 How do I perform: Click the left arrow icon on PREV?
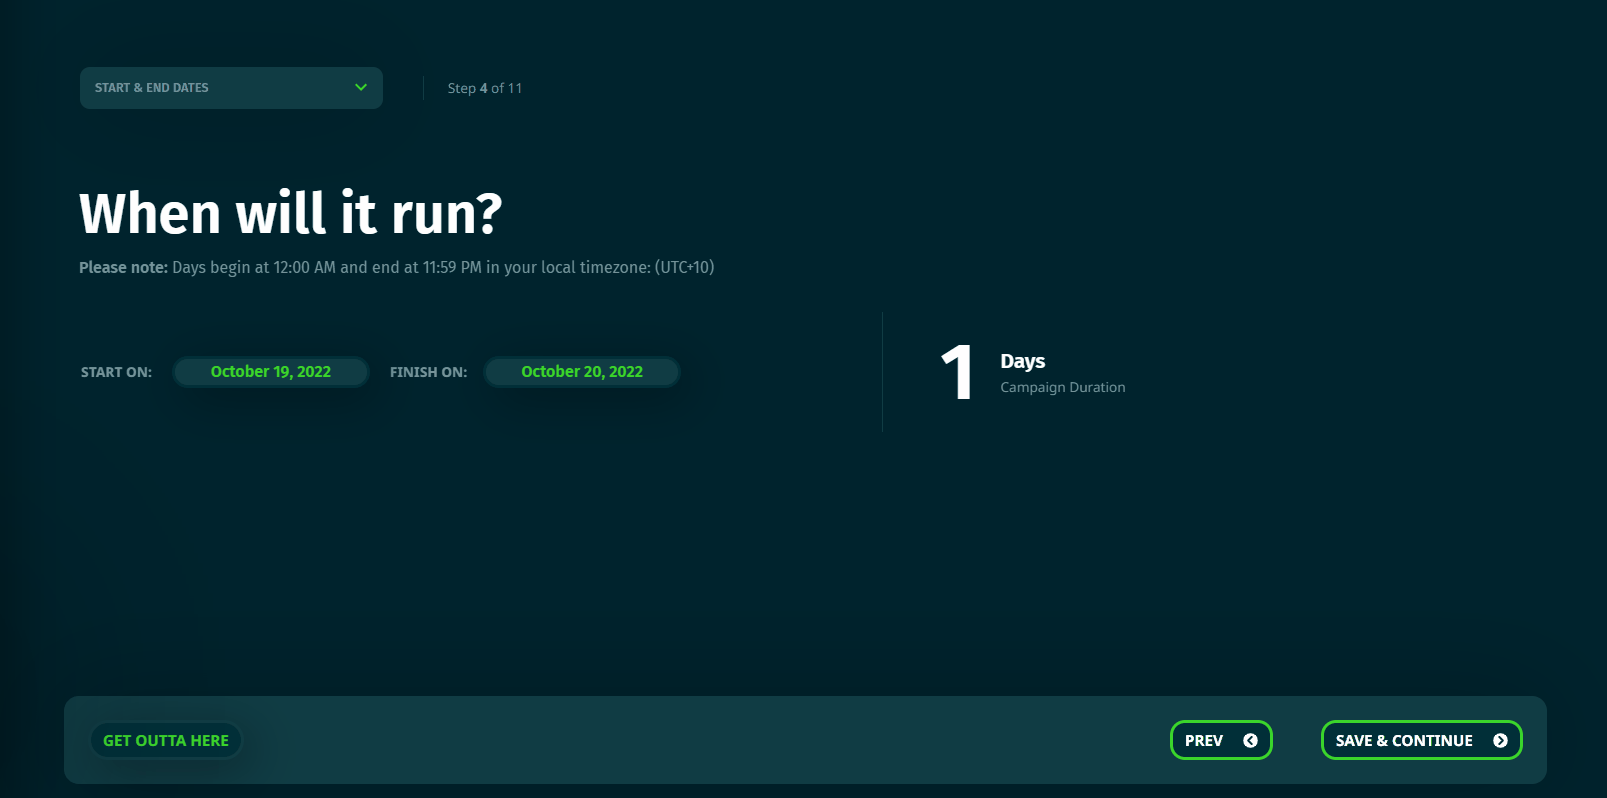point(1250,741)
